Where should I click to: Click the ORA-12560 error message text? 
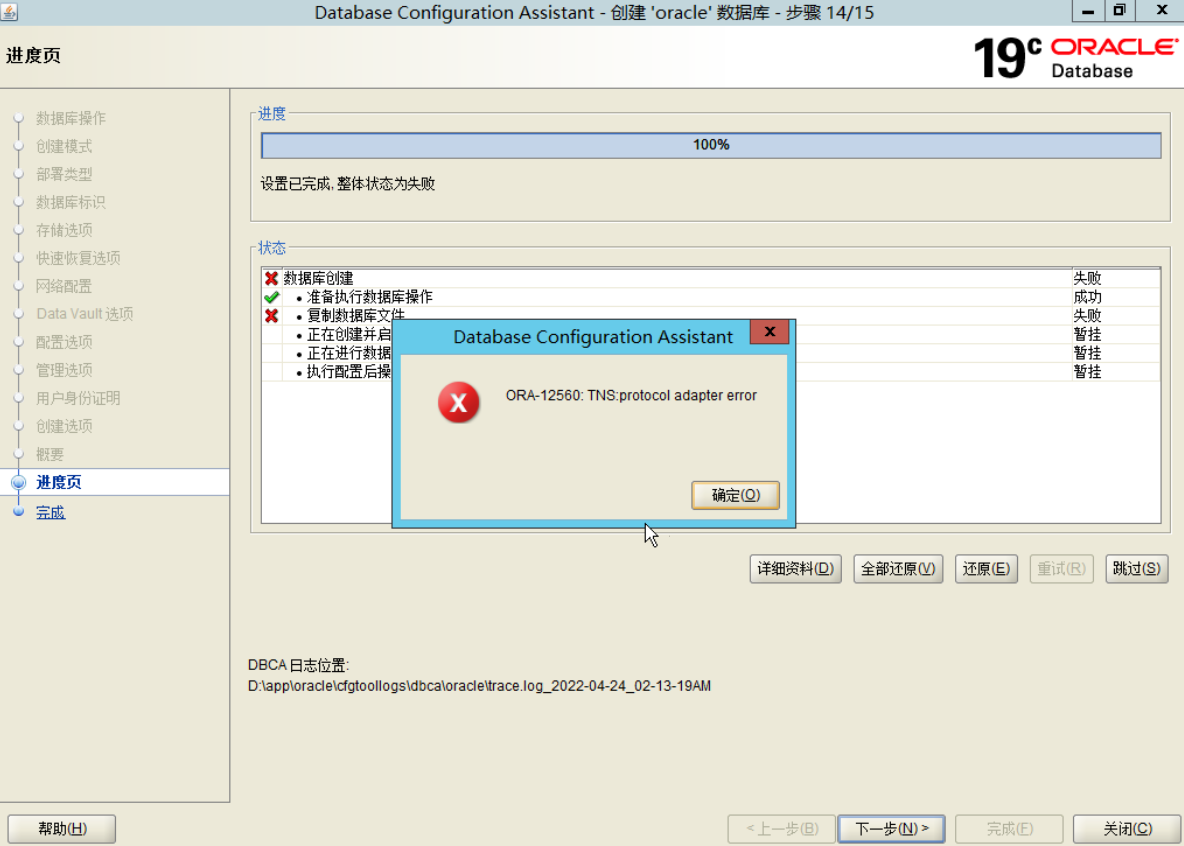(631, 395)
